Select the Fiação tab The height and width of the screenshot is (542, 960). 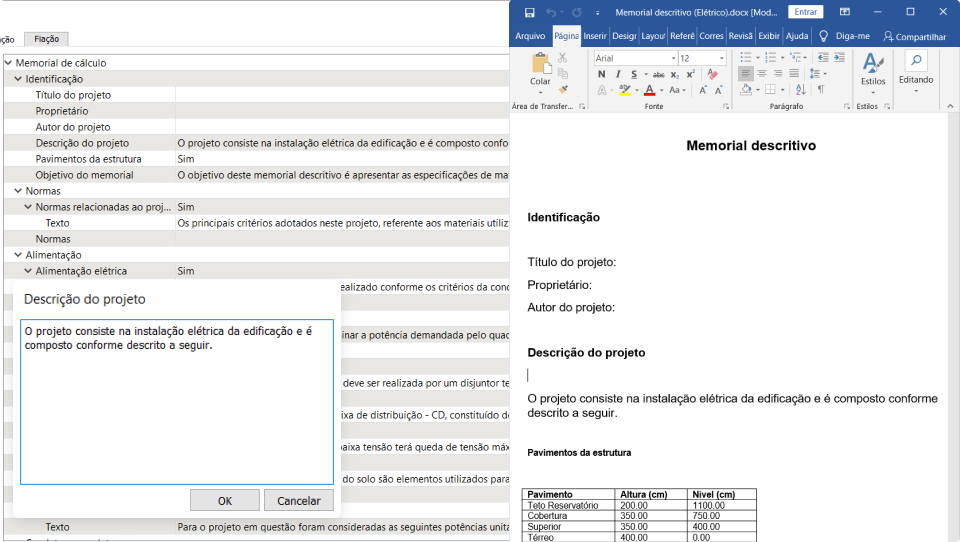47,39
